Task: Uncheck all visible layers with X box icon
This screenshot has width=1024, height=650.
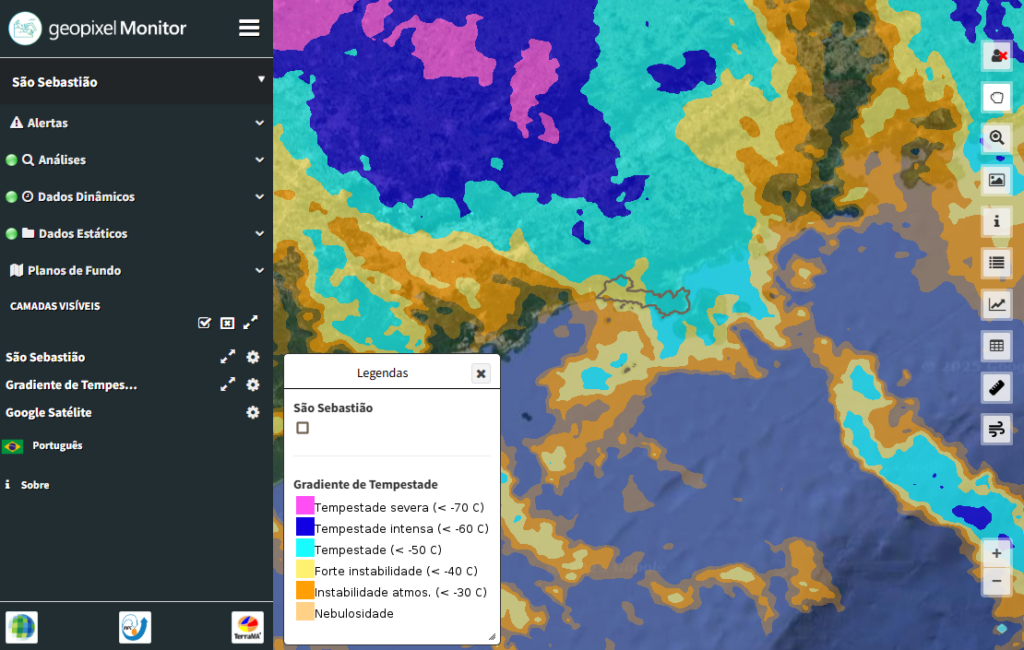Action: [x=227, y=323]
